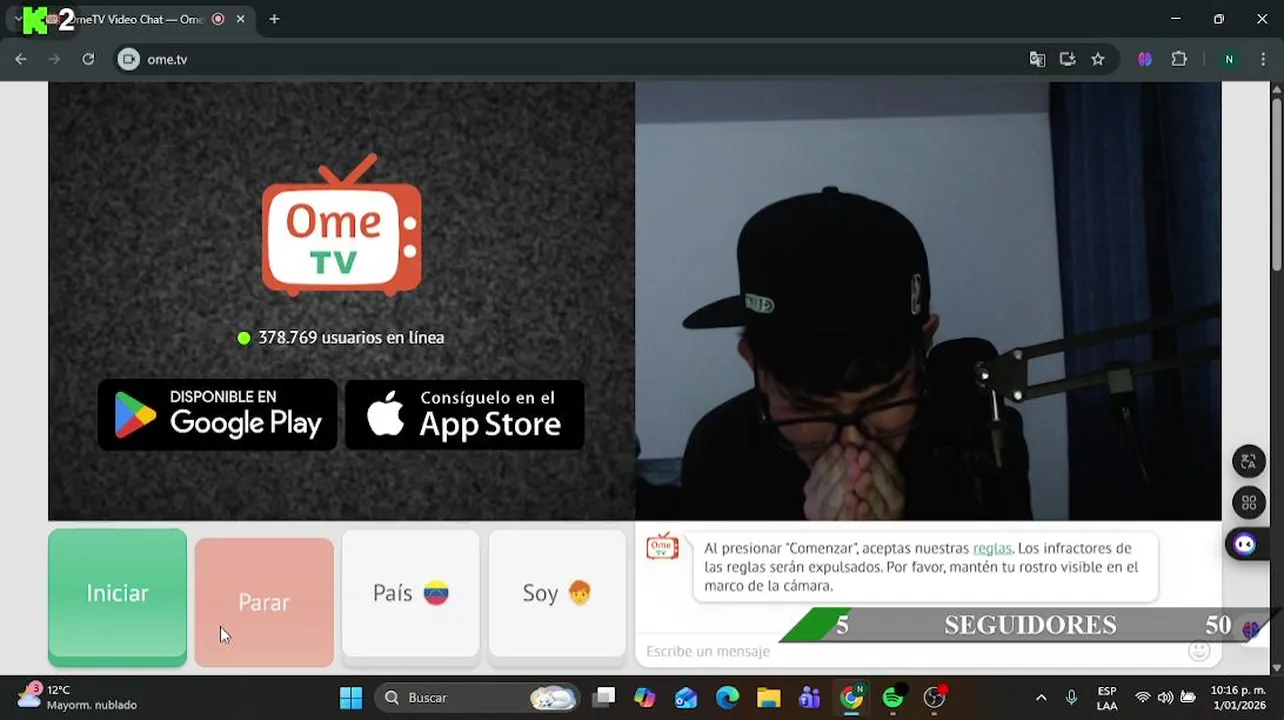Screen dimensions: 1284x720
Task: Click the green Iniciar button
Action: (x=117, y=597)
